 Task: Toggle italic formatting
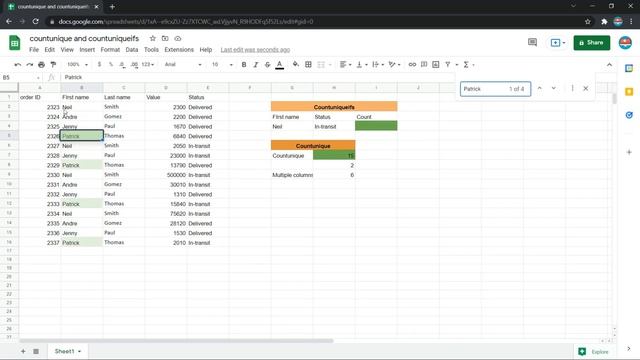[x=256, y=64]
